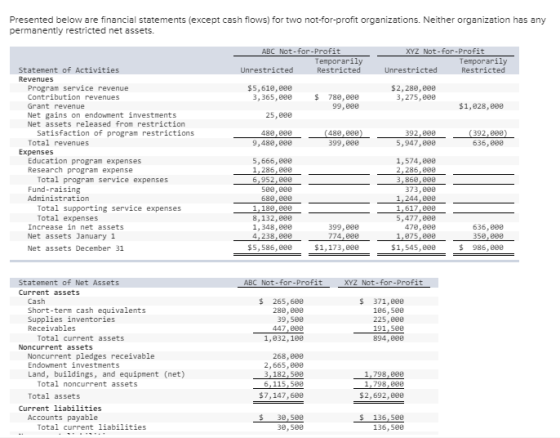Select the 268,000 noncurrent pledges value

click(x=288, y=356)
